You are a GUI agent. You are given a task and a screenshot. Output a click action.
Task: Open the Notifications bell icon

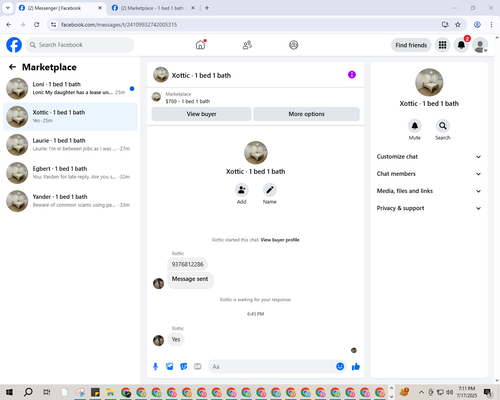461,45
